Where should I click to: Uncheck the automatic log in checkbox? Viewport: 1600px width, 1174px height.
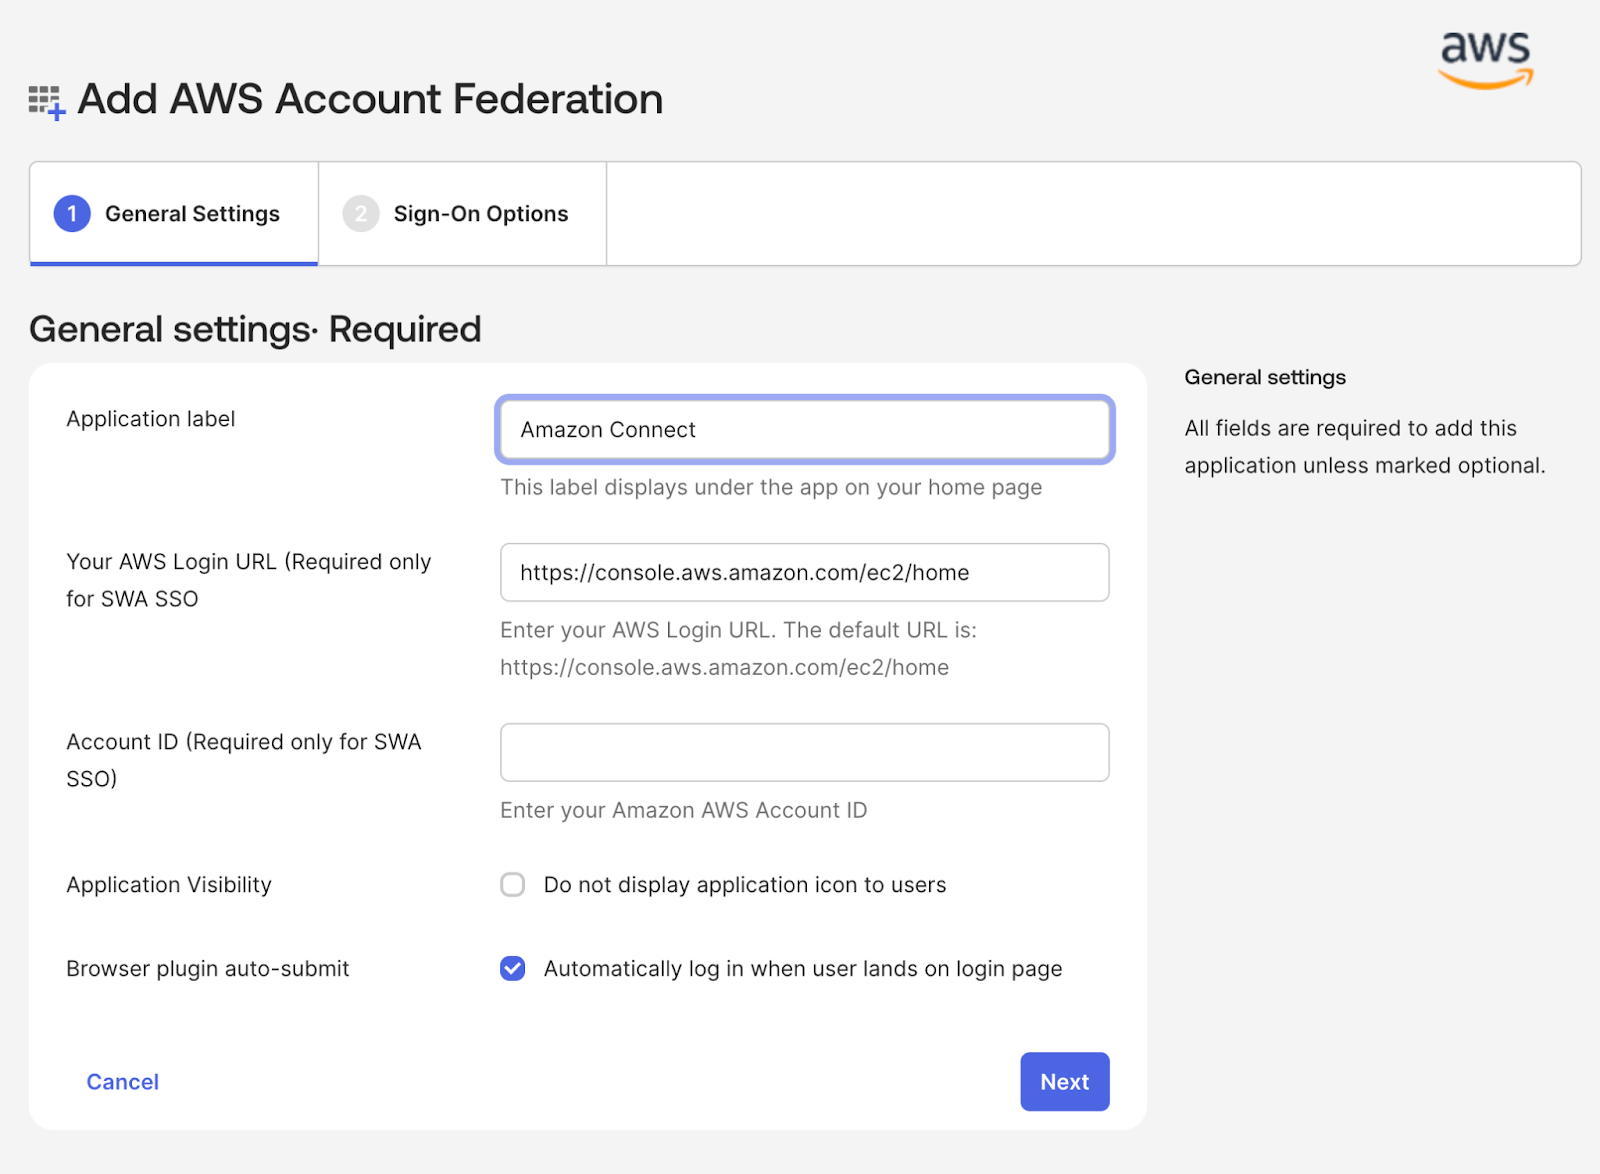coord(513,969)
